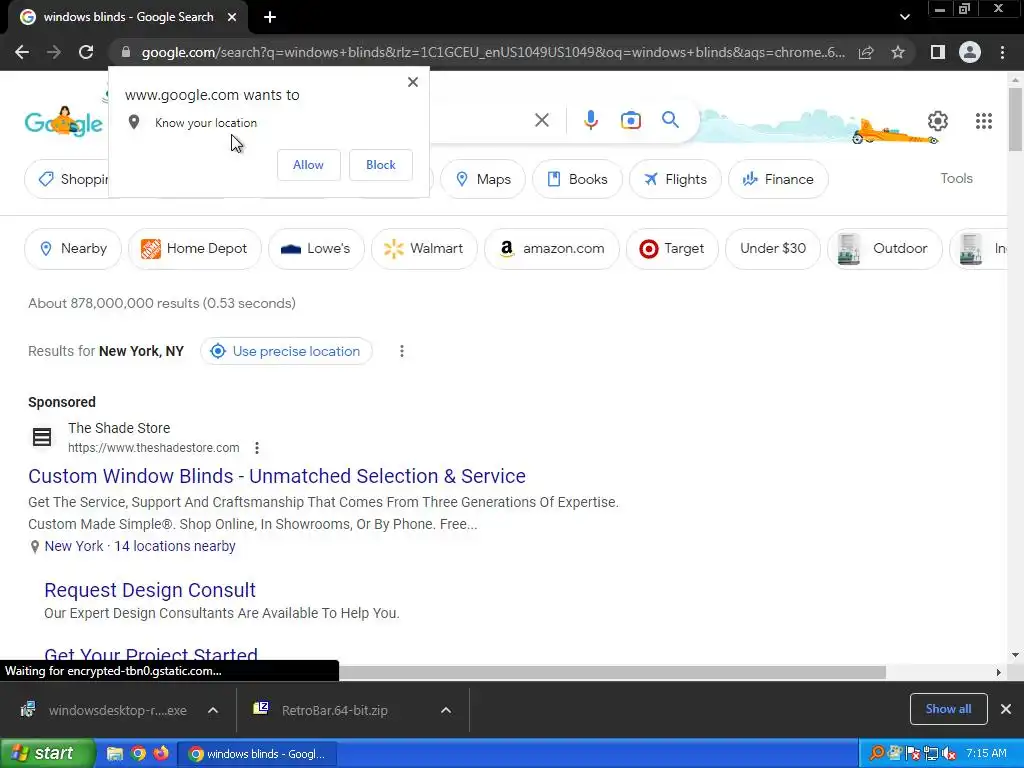Click the Google doodle logo
Screen dimensions: 1024x768
pos(64,121)
